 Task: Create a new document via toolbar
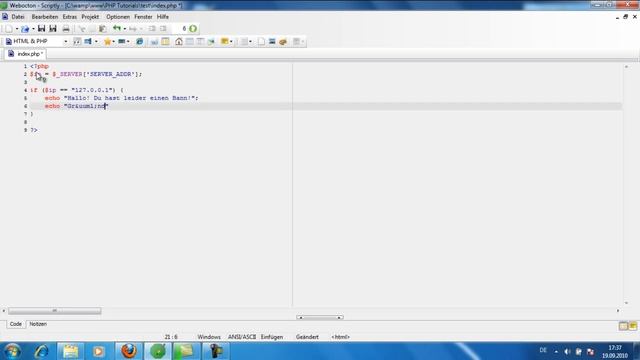9,29
